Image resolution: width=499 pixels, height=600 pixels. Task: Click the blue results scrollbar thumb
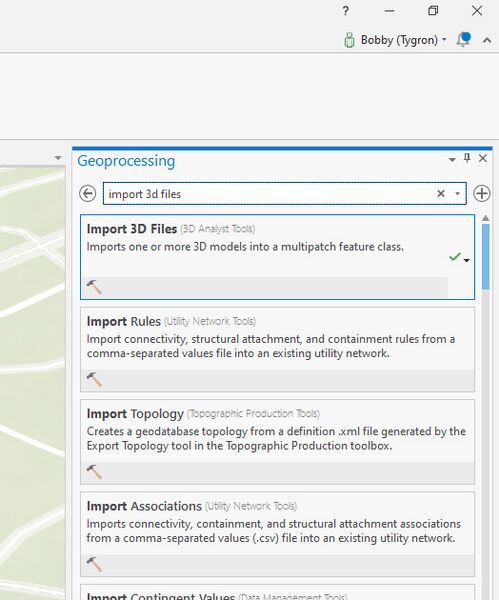tap(486, 256)
